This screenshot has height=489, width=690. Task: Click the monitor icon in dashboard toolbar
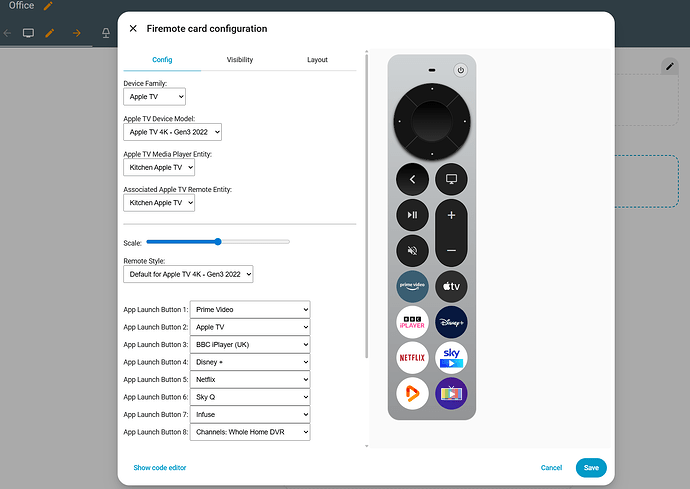29,33
